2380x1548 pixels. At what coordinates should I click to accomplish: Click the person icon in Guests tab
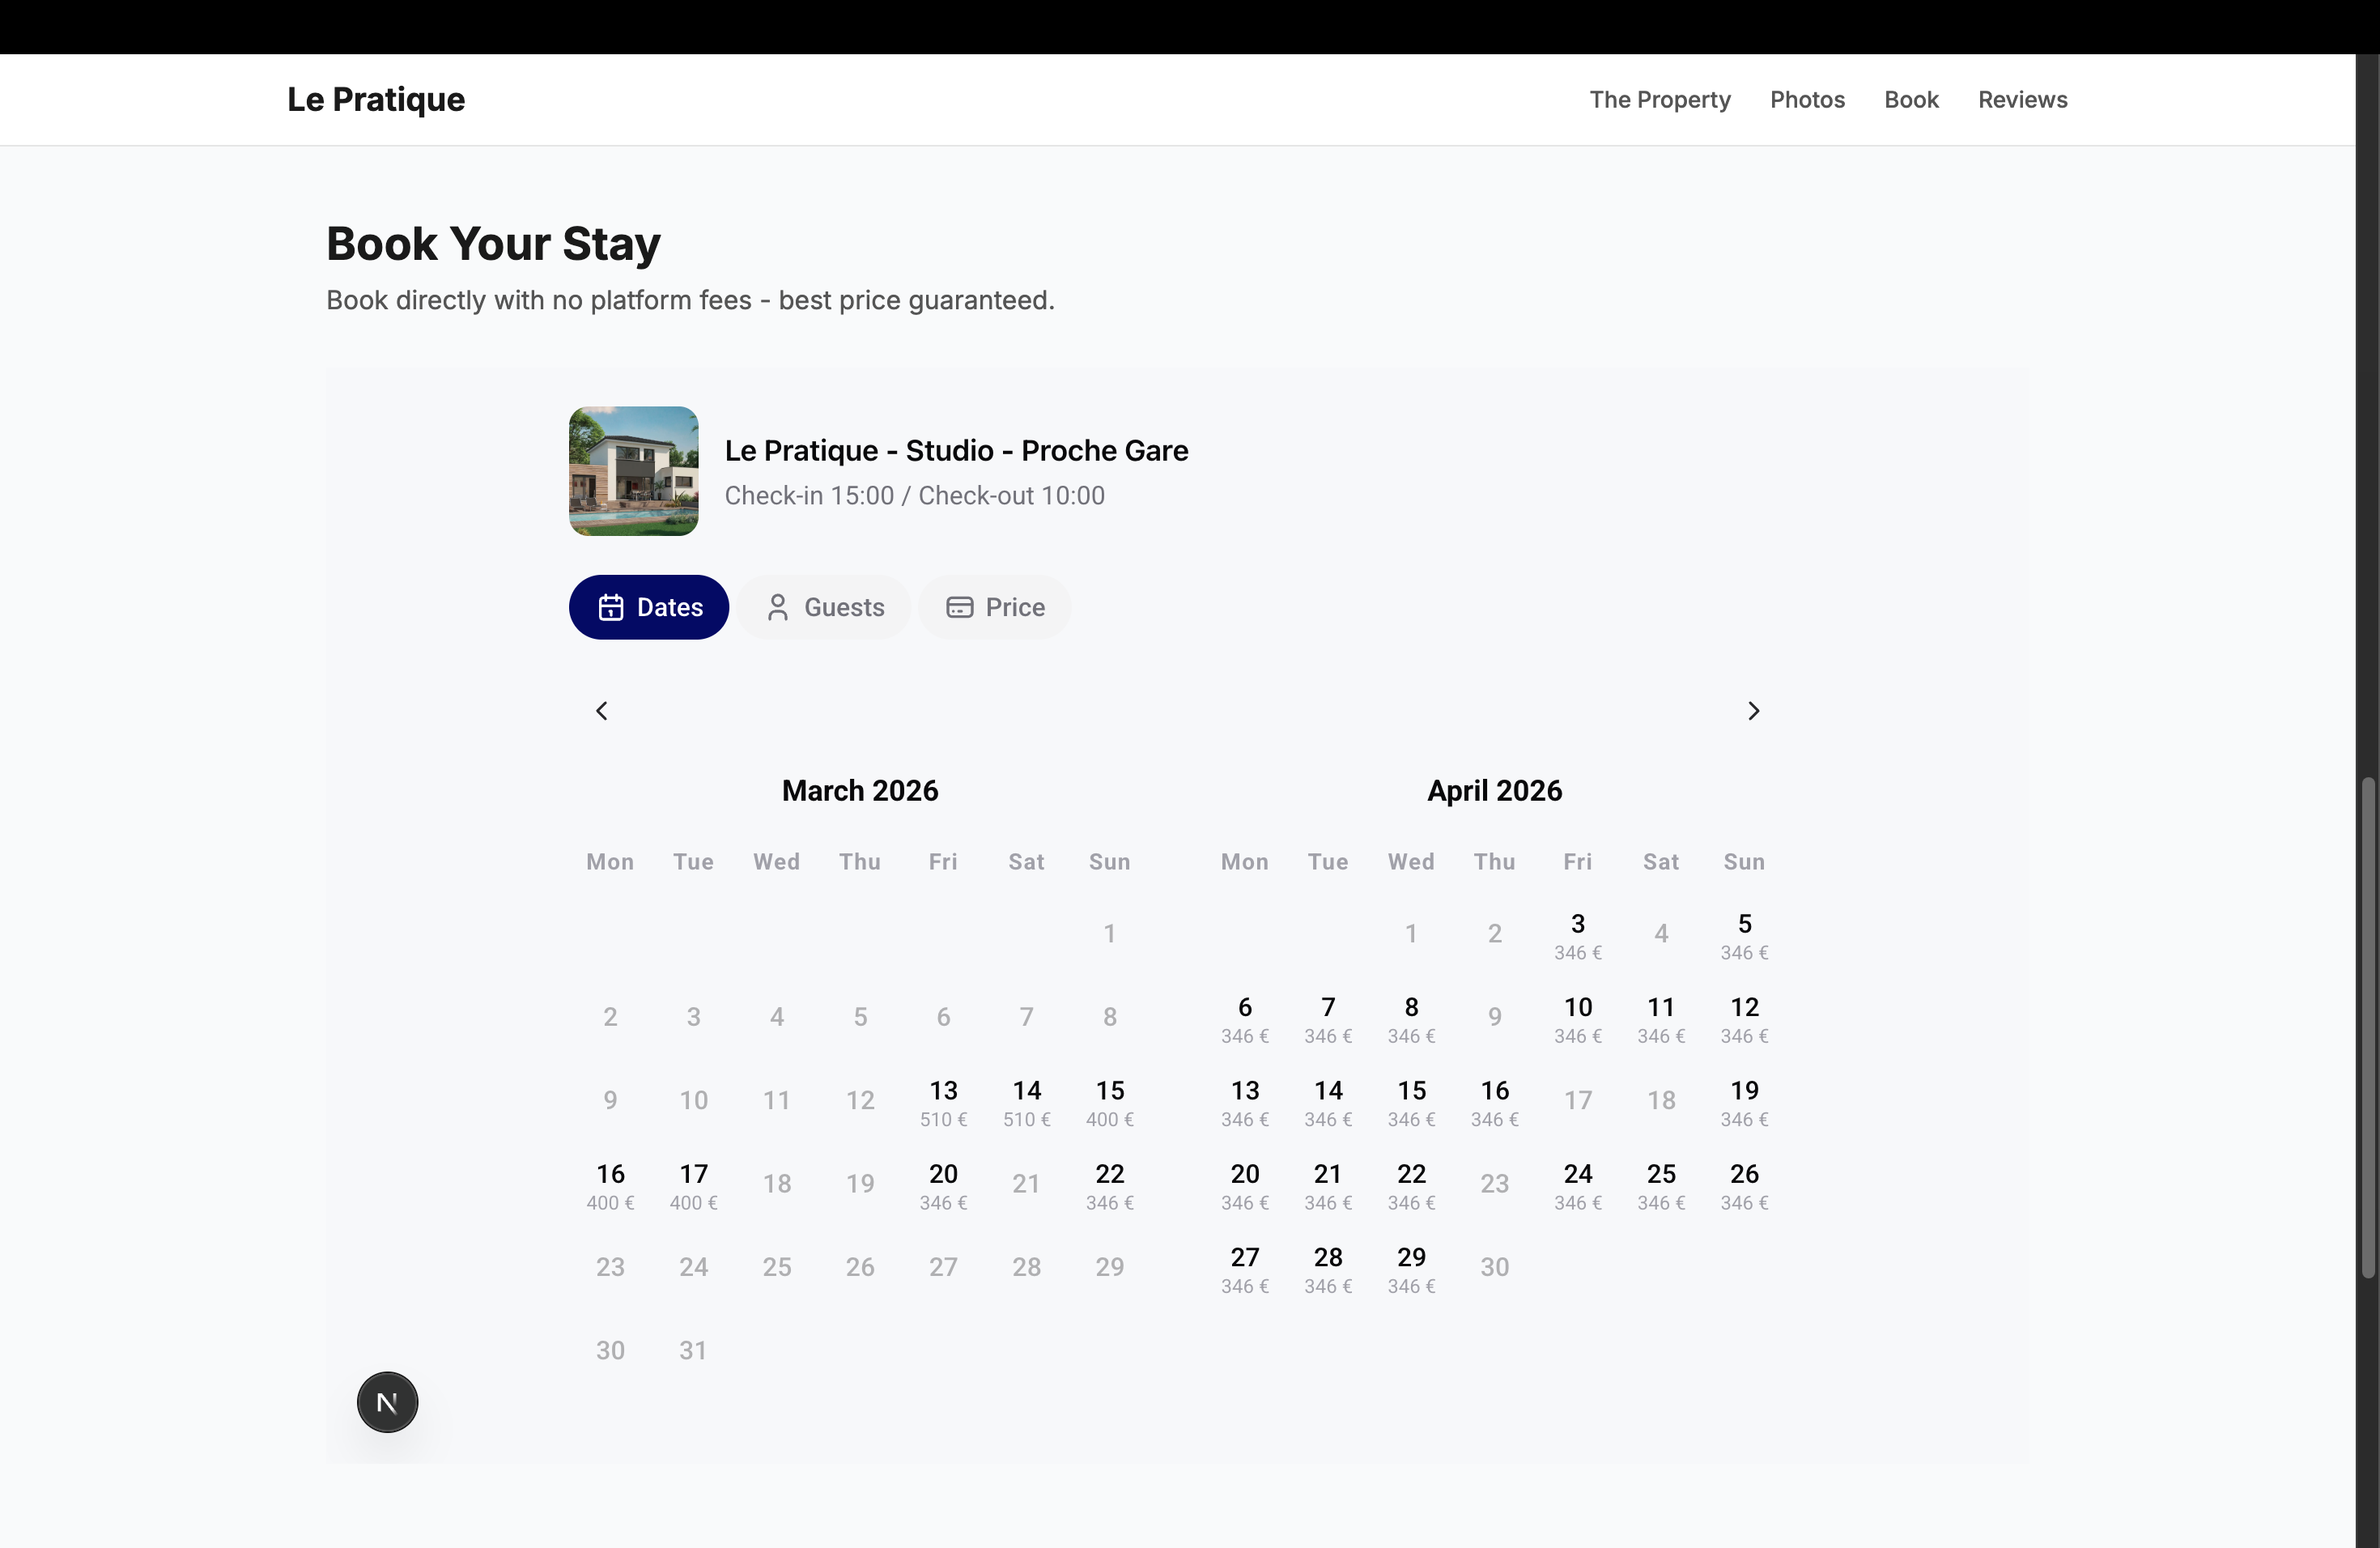[x=777, y=607]
